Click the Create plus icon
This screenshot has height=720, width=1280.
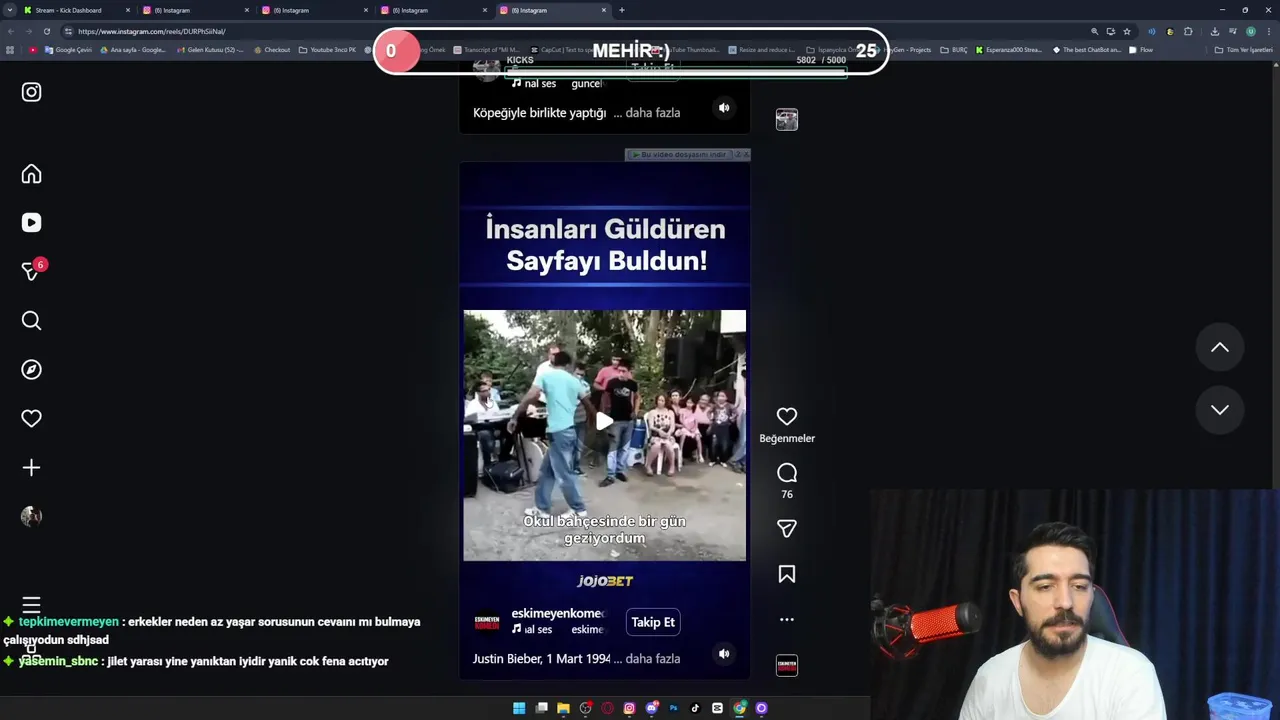tap(31, 467)
